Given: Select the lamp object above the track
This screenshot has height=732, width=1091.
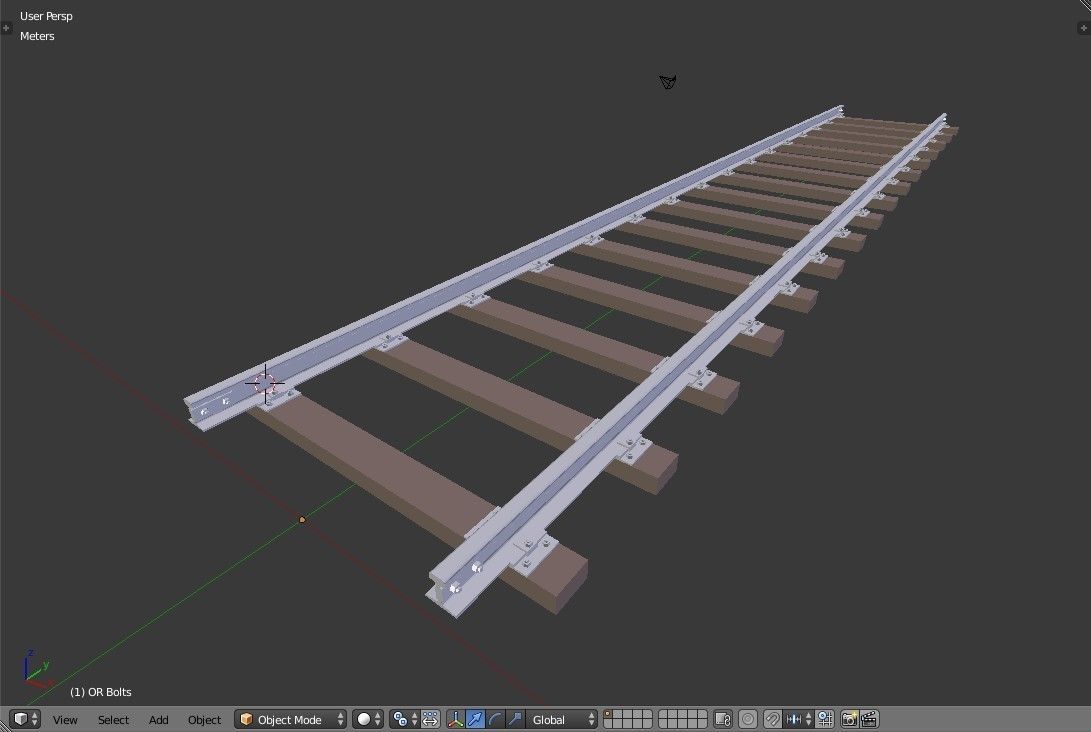Looking at the screenshot, I should point(668,83).
